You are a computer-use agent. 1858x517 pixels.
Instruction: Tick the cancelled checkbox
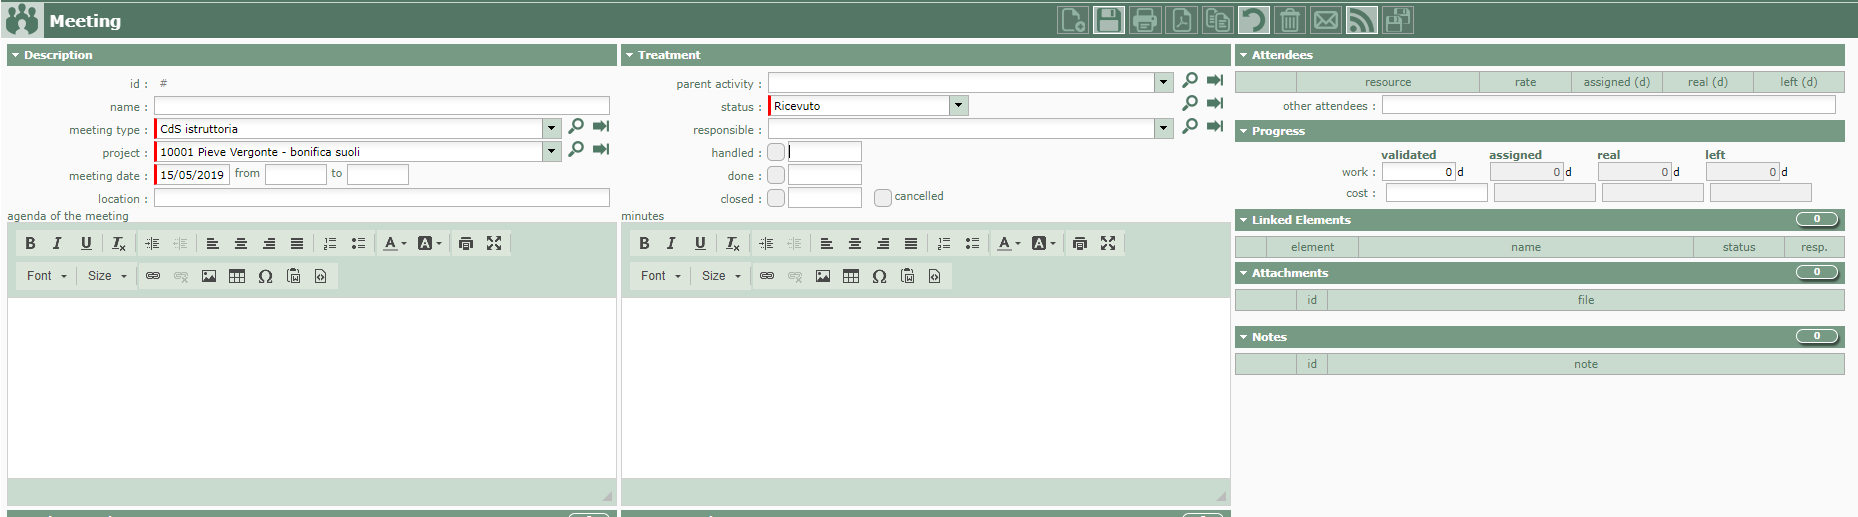click(x=882, y=198)
